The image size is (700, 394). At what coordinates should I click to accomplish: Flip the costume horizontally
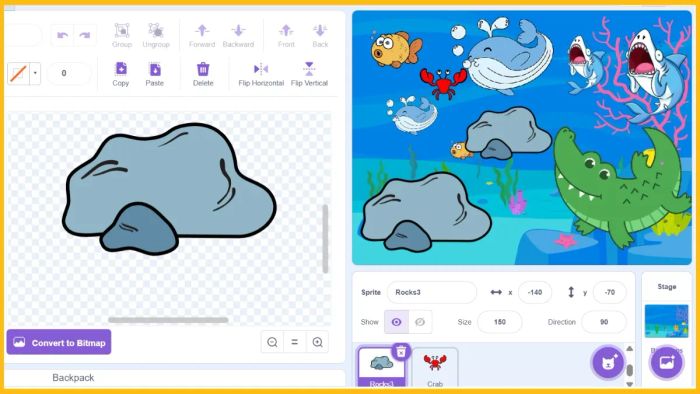[261, 74]
